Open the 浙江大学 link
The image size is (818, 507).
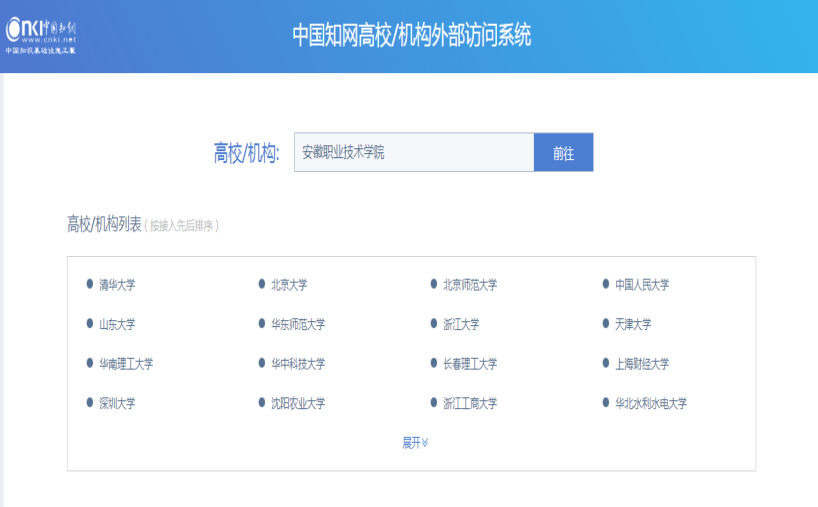tap(461, 324)
